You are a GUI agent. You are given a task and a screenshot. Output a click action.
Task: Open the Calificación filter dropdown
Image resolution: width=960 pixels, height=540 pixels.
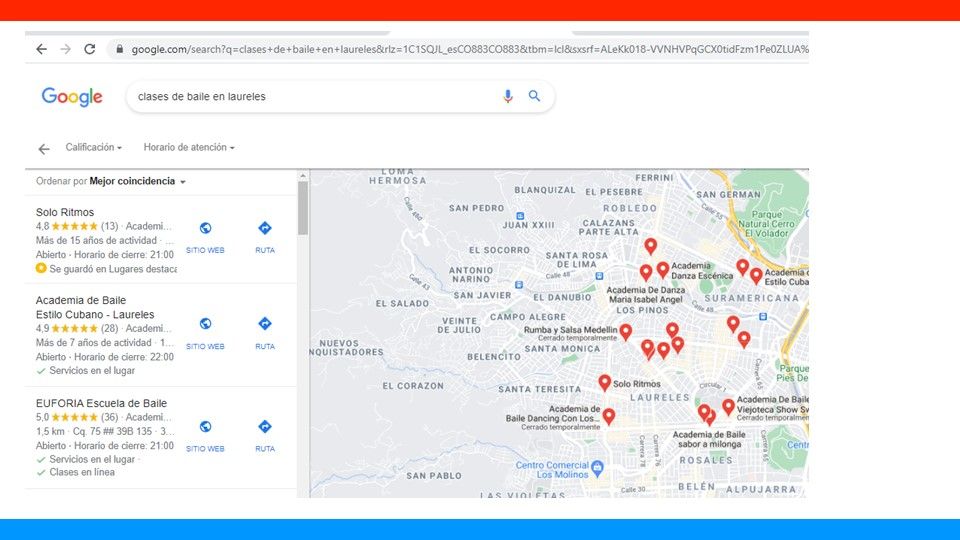coord(94,148)
